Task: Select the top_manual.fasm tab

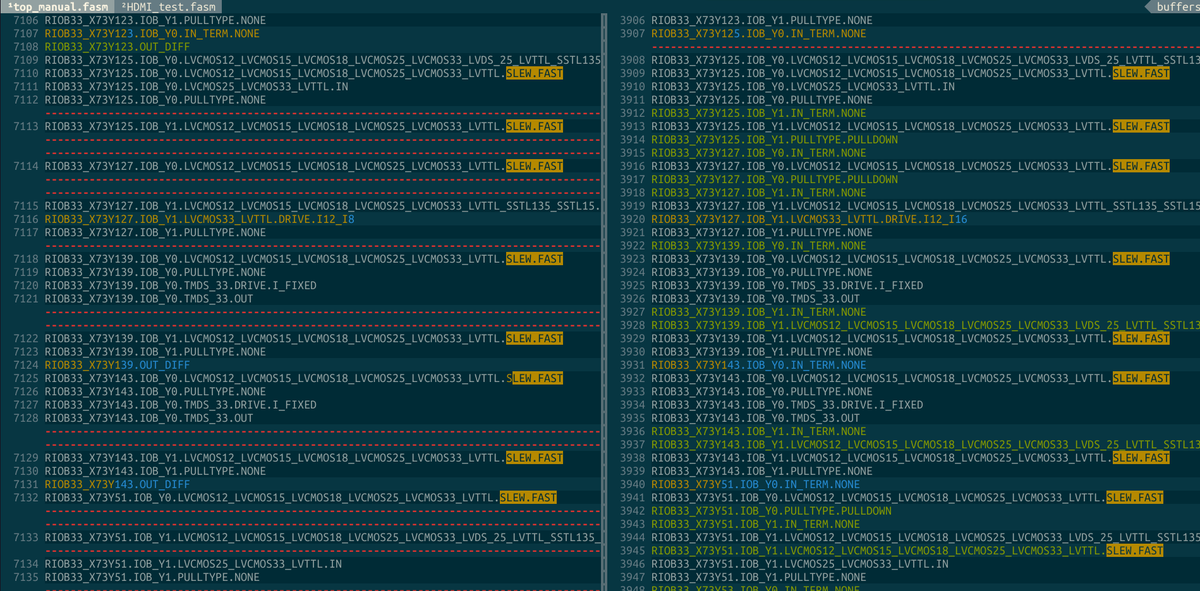Action: click(x=55, y=5)
